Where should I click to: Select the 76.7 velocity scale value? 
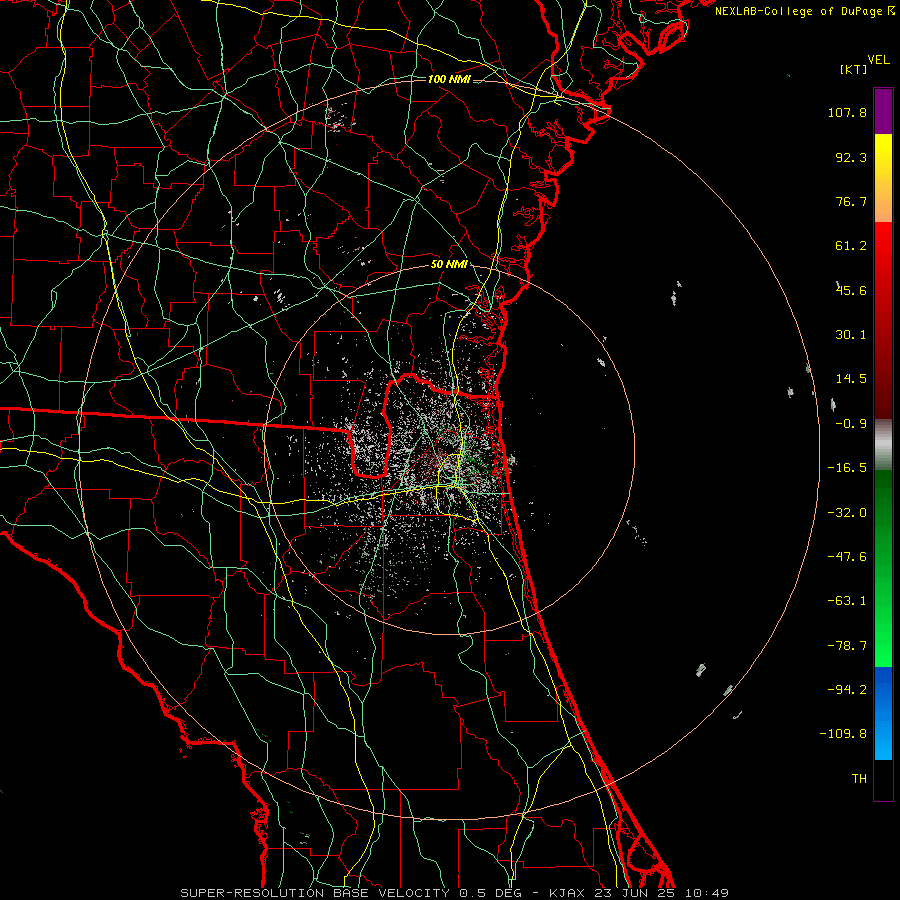point(851,201)
